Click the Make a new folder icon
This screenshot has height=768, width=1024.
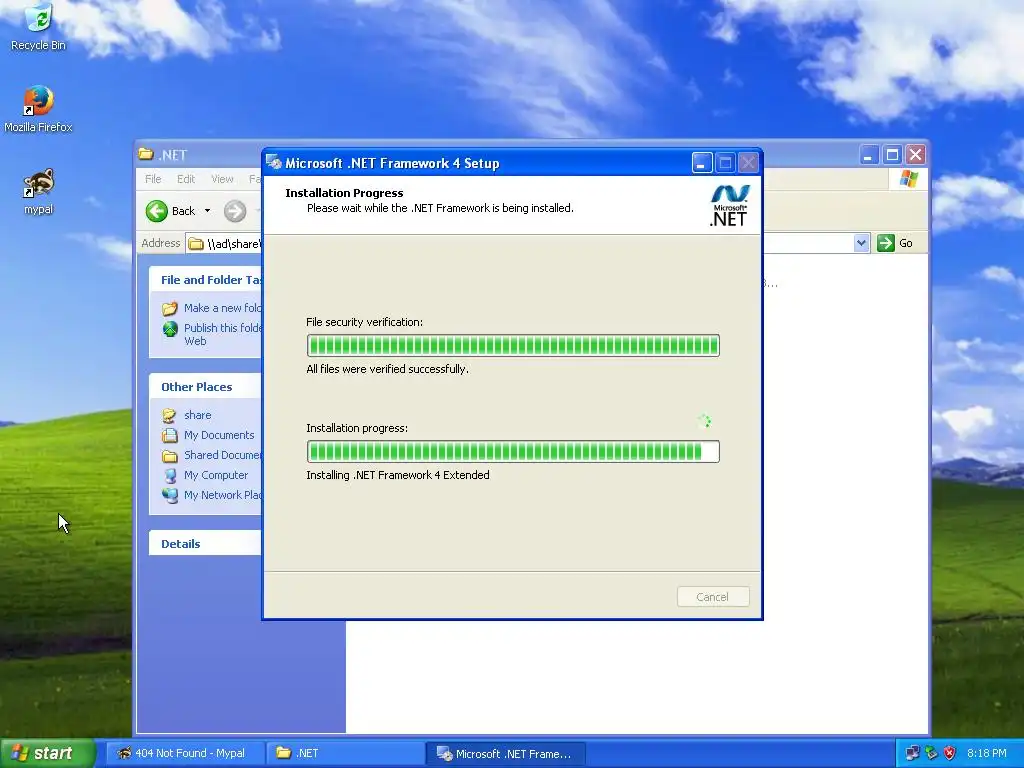[170, 308]
